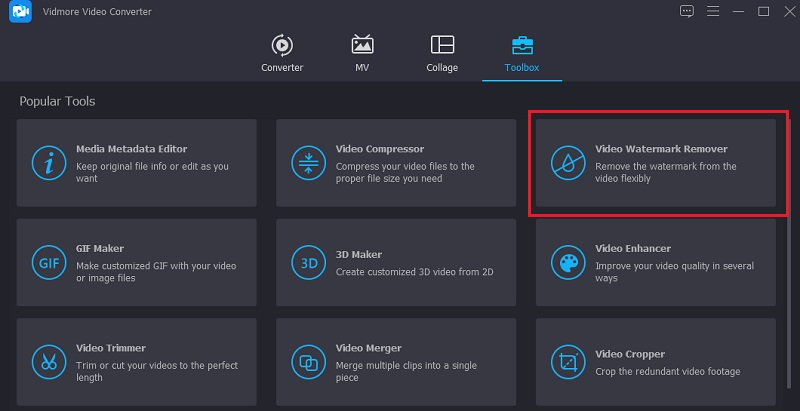Click the Video Trimmer scissors icon

[x=46, y=362]
